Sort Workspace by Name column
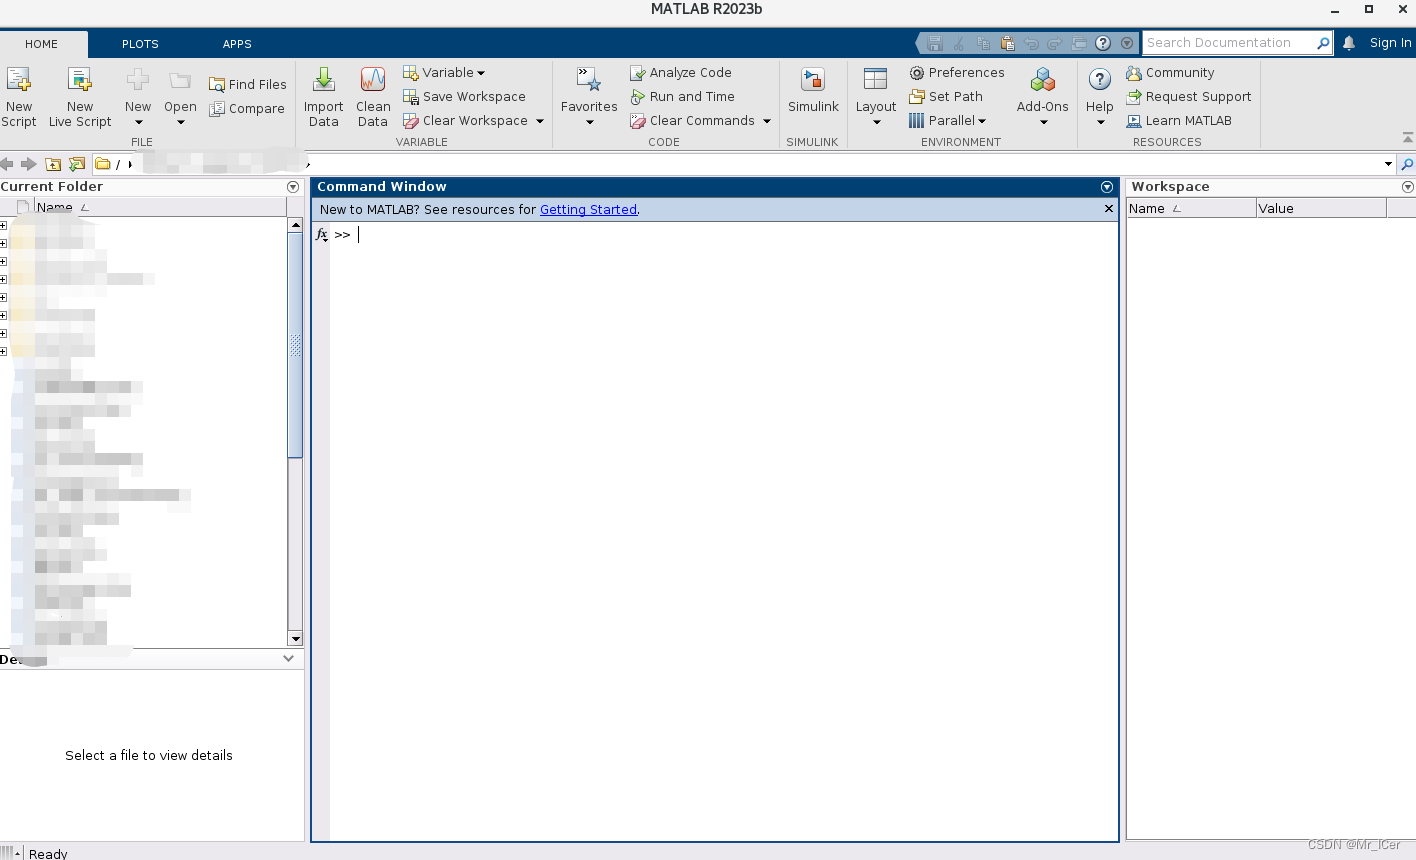The height and width of the screenshot is (860, 1416). 1190,208
